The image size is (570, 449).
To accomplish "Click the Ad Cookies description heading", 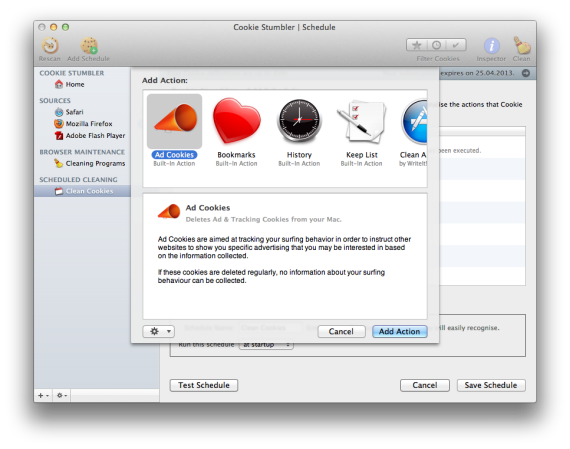I will (x=208, y=208).
